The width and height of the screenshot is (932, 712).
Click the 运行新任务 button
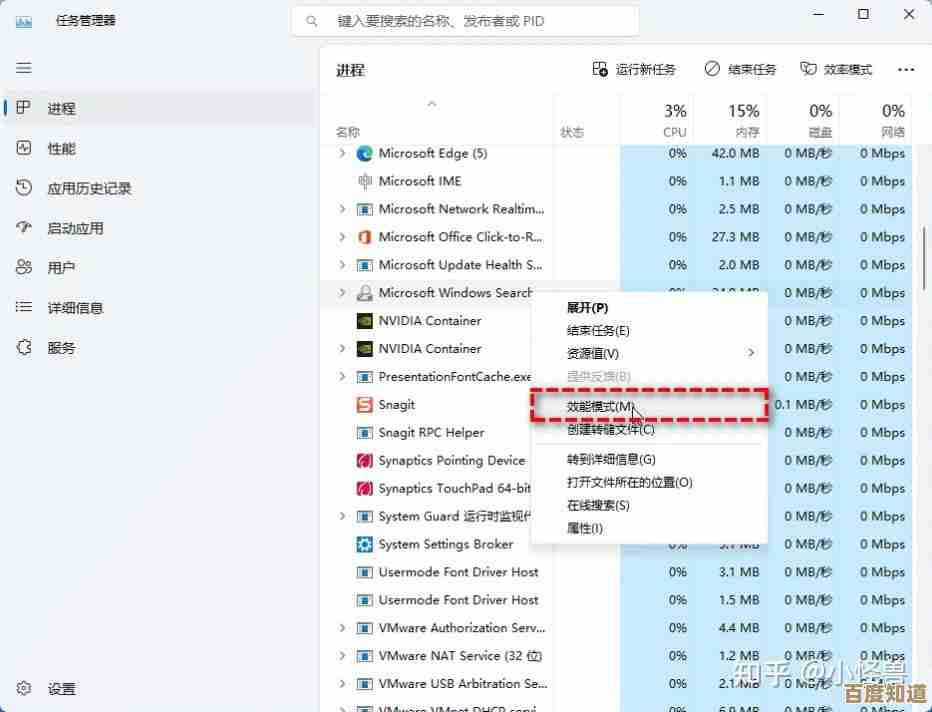pyautogui.click(x=635, y=70)
